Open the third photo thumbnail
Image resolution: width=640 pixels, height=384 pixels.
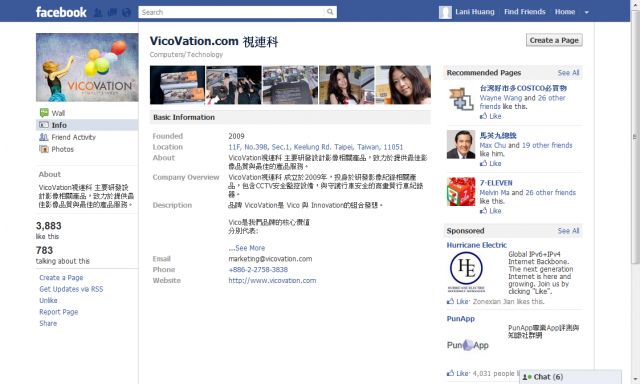pyautogui.click(x=290, y=85)
